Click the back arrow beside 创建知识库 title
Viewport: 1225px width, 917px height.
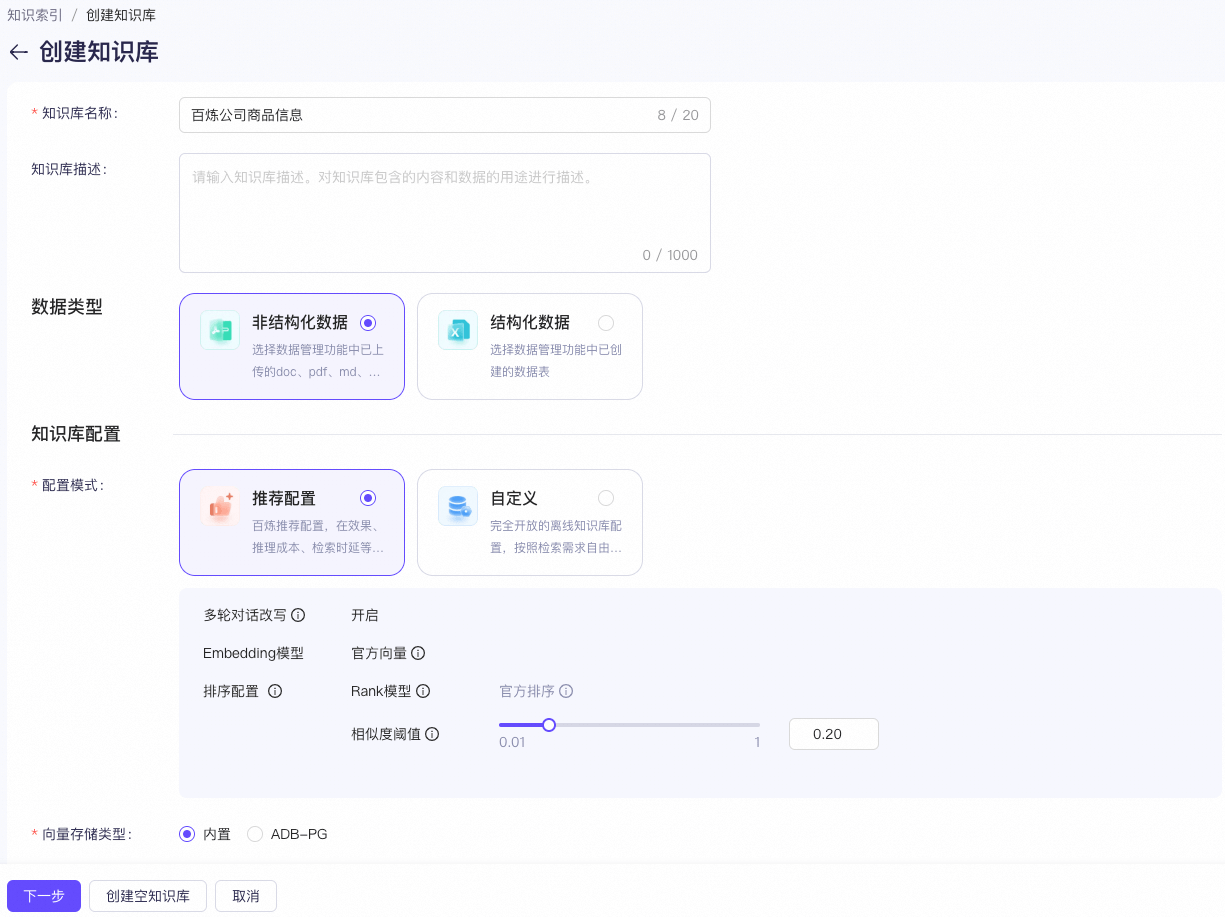18,53
